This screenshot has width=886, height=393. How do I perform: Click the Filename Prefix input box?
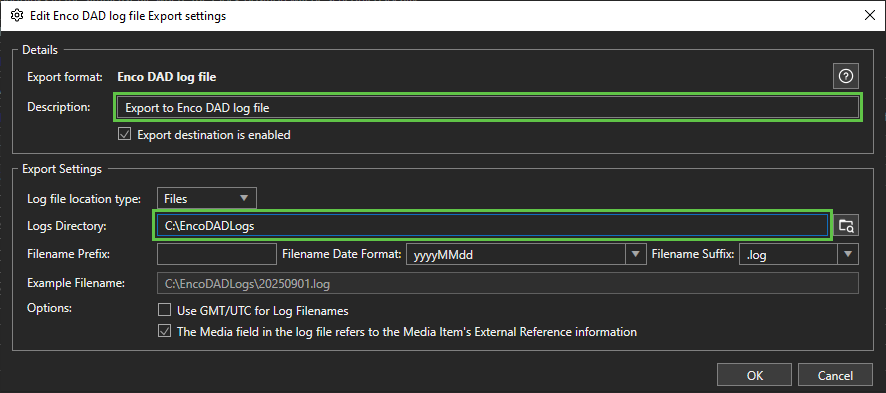(216, 254)
